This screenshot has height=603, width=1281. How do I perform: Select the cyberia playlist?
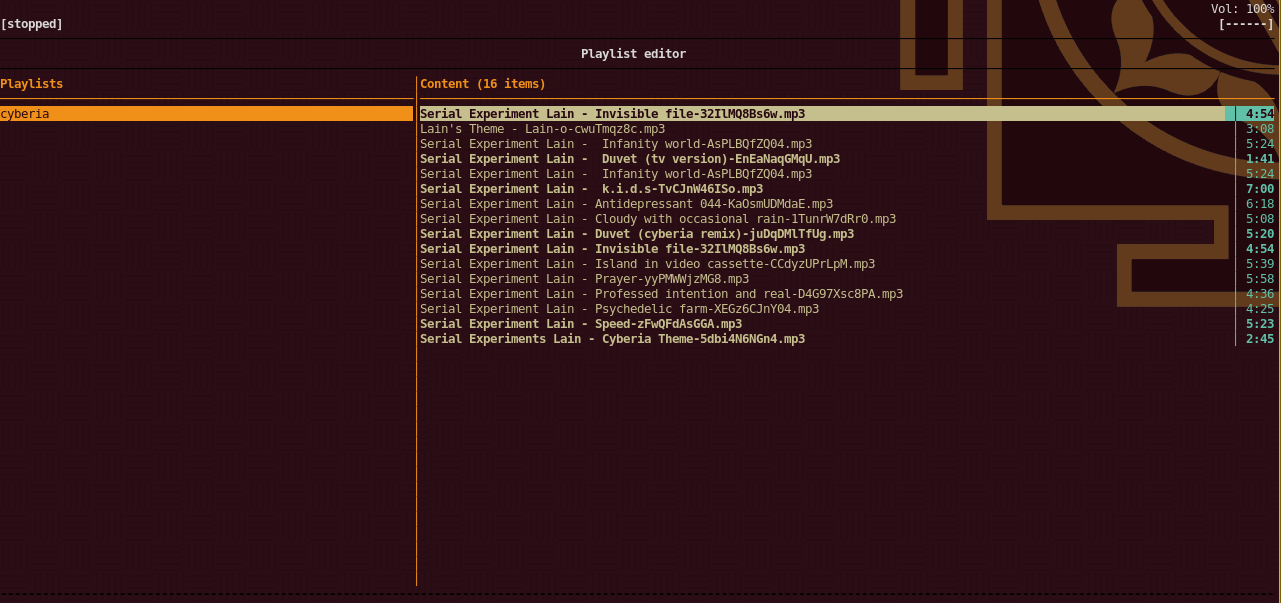(x=206, y=114)
